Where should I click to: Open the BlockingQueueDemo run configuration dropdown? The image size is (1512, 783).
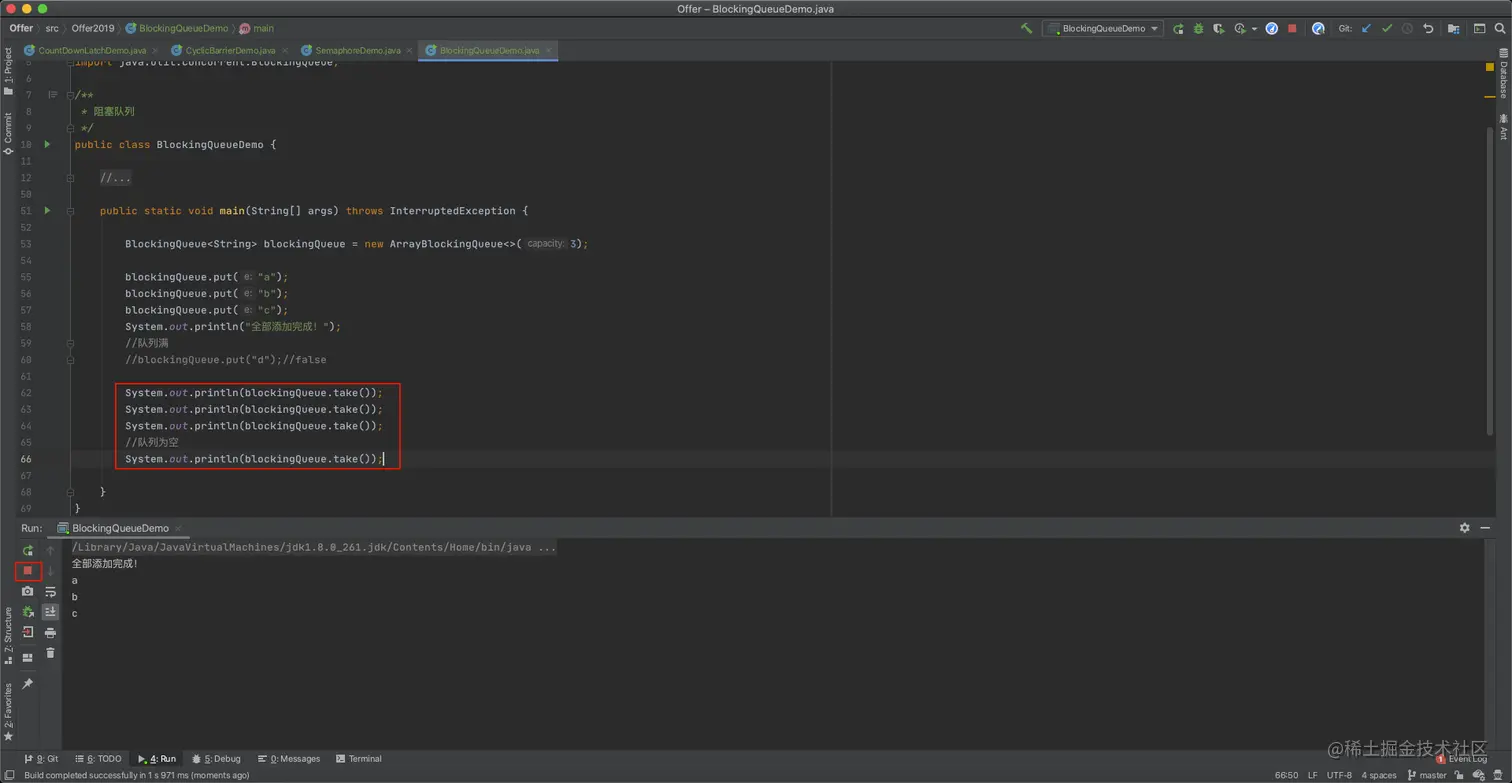tap(1102, 28)
